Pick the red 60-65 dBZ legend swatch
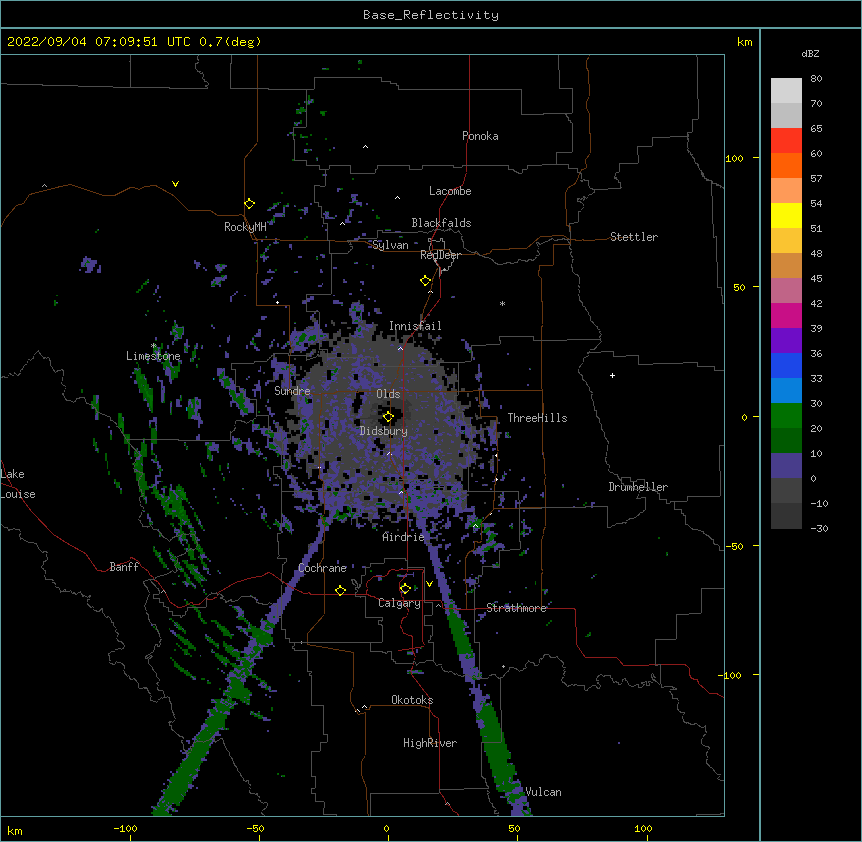862x842 pixels. click(786, 140)
